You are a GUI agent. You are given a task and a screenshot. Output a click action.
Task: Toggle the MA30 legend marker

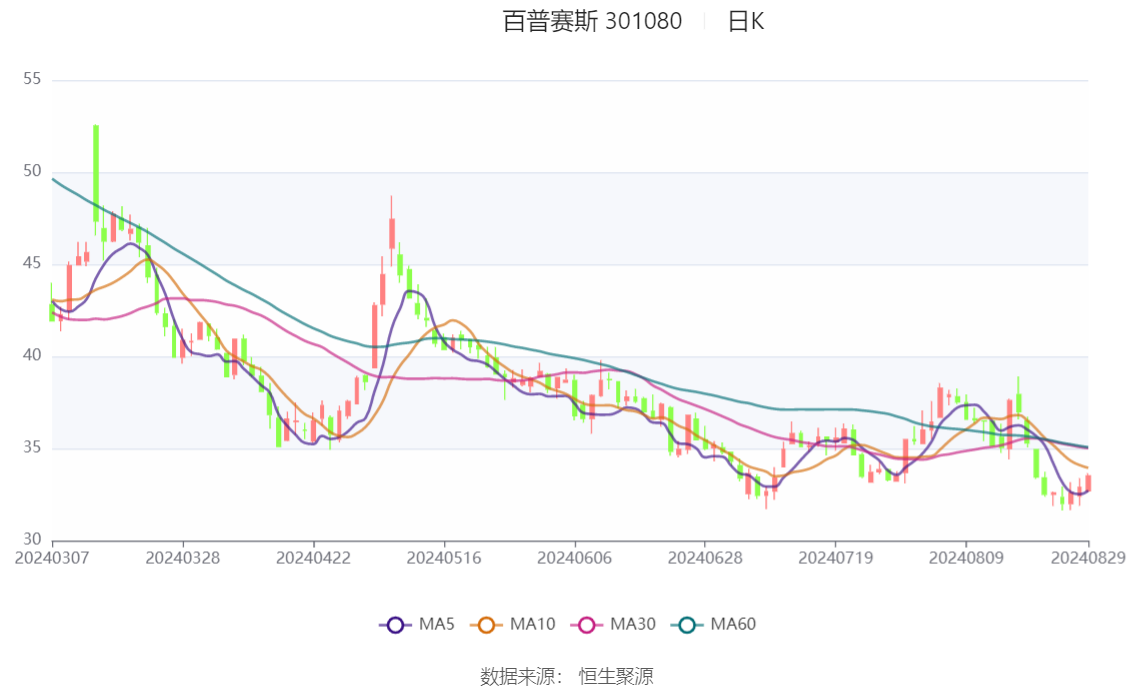point(587,625)
